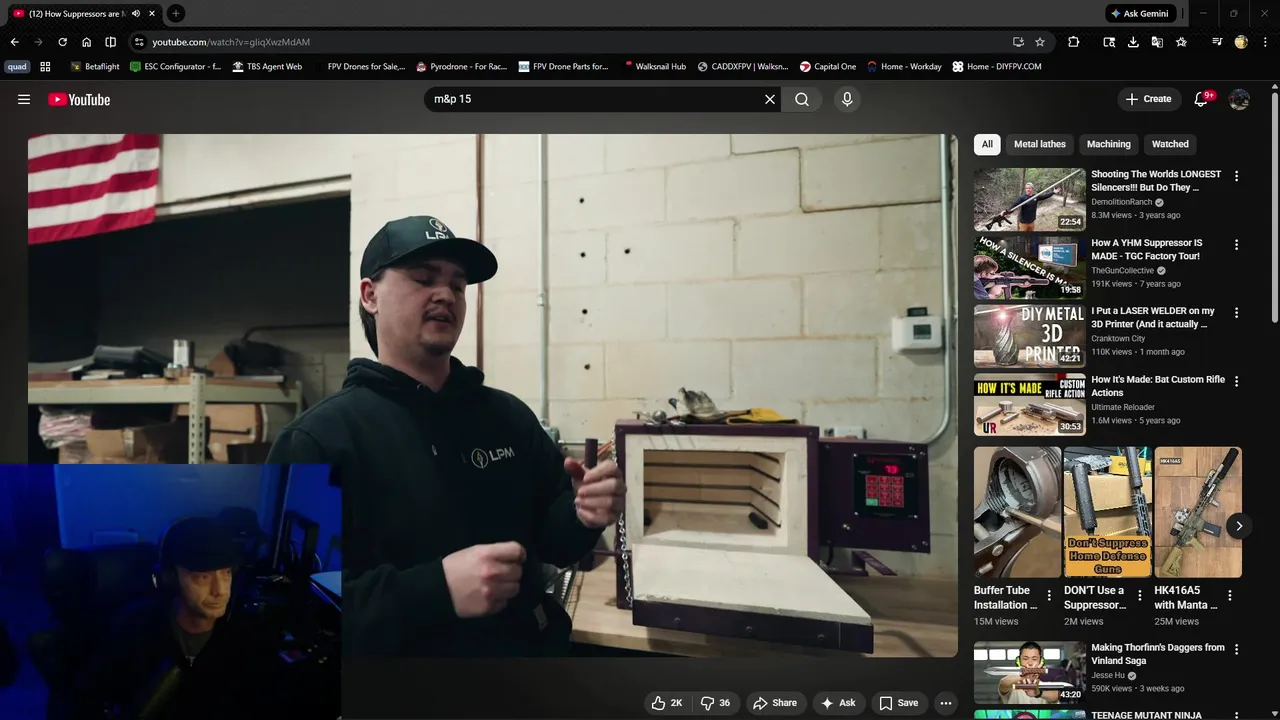The width and height of the screenshot is (1280, 720).
Task: Click Ask Gemini button
Action: (1139, 13)
